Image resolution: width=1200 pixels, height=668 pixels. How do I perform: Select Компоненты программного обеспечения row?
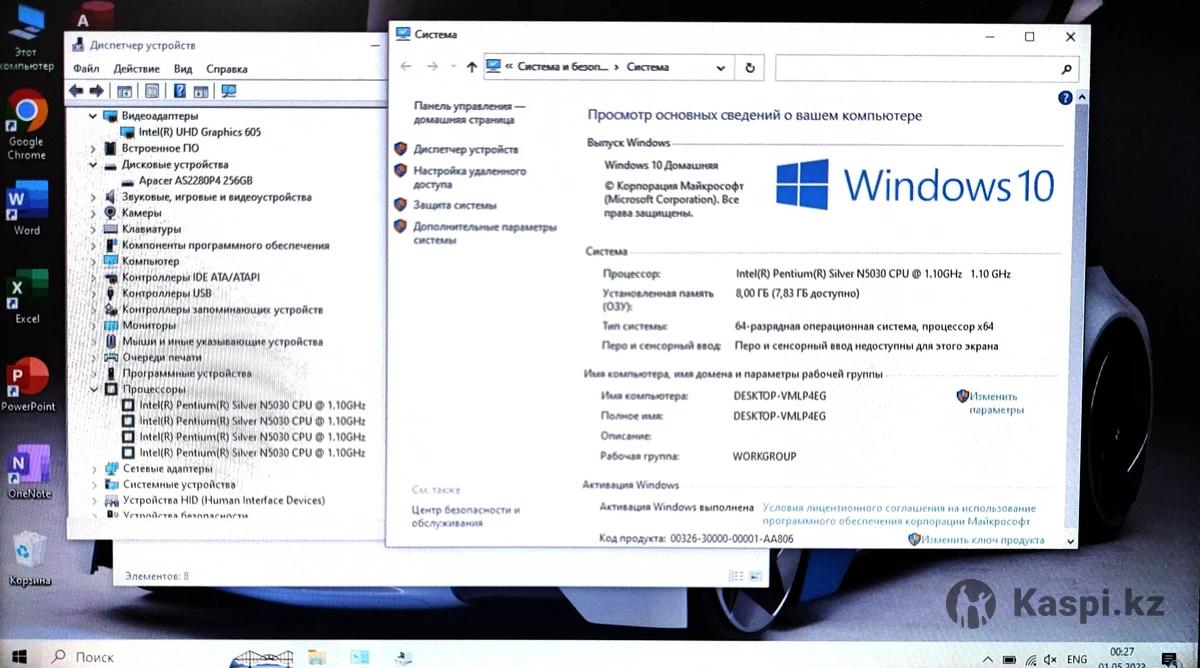point(225,245)
